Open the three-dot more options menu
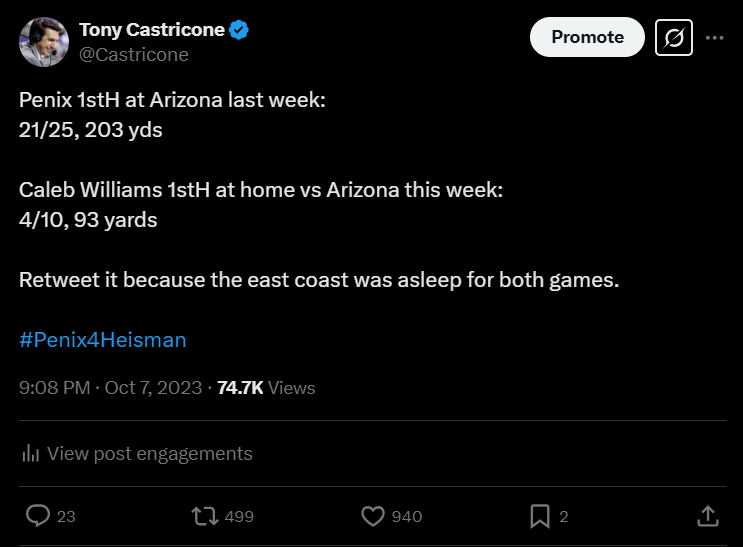The image size is (743, 547). 715,38
